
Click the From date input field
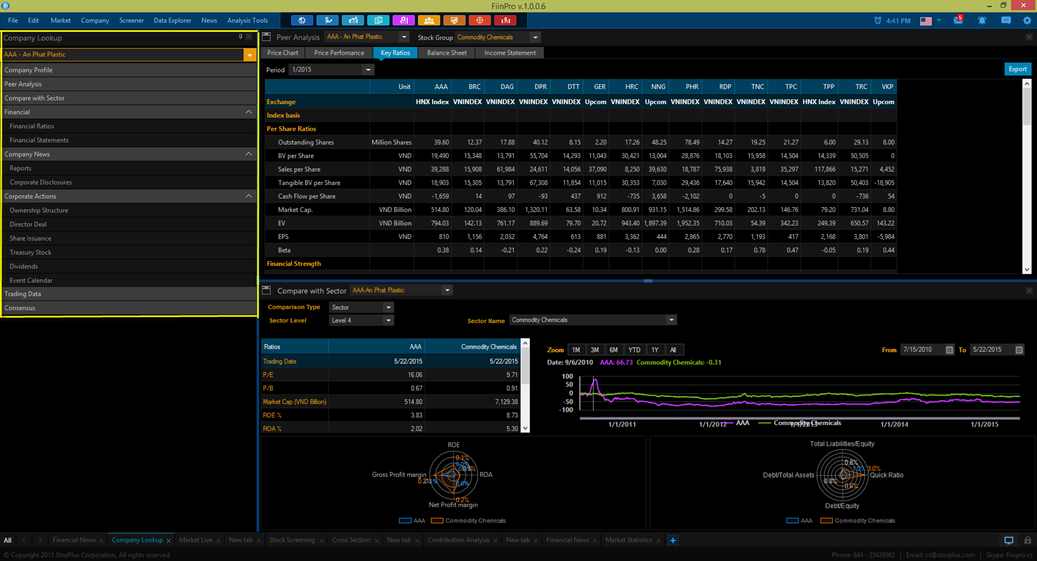[x=923, y=349]
